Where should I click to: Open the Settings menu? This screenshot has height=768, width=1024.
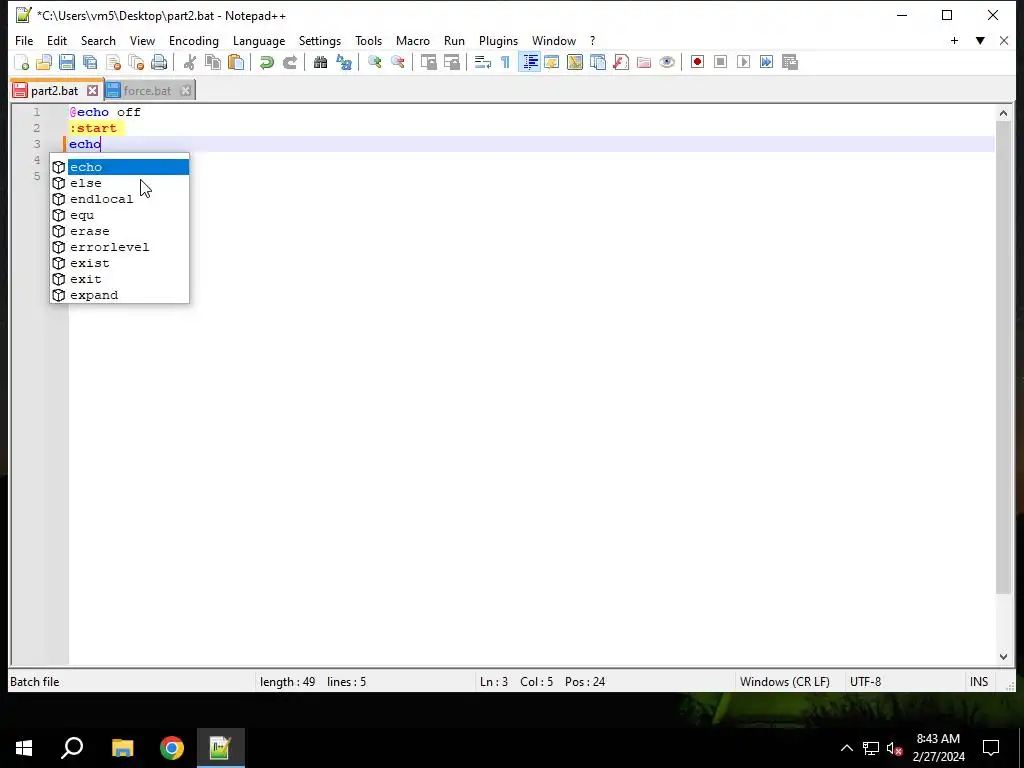[320, 40]
